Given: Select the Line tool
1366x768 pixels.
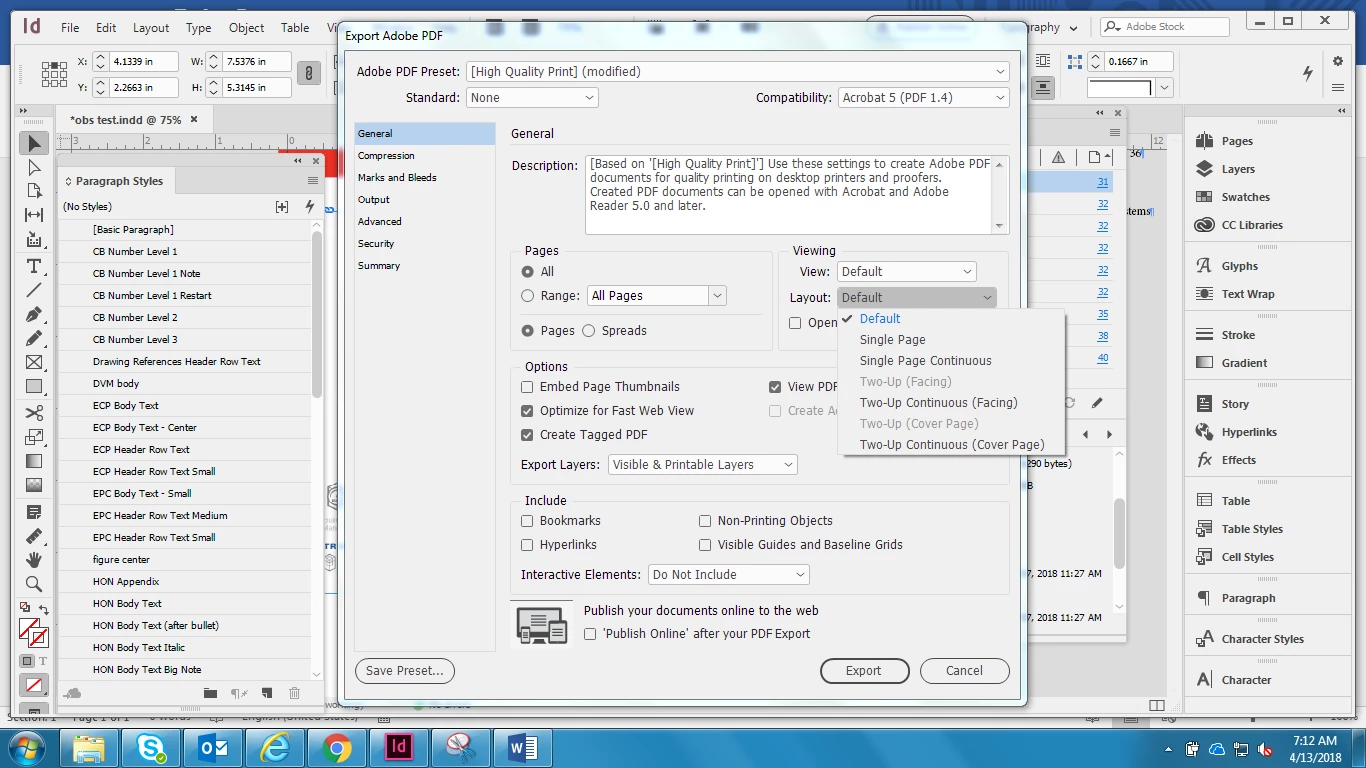Looking at the screenshot, I should [34, 290].
